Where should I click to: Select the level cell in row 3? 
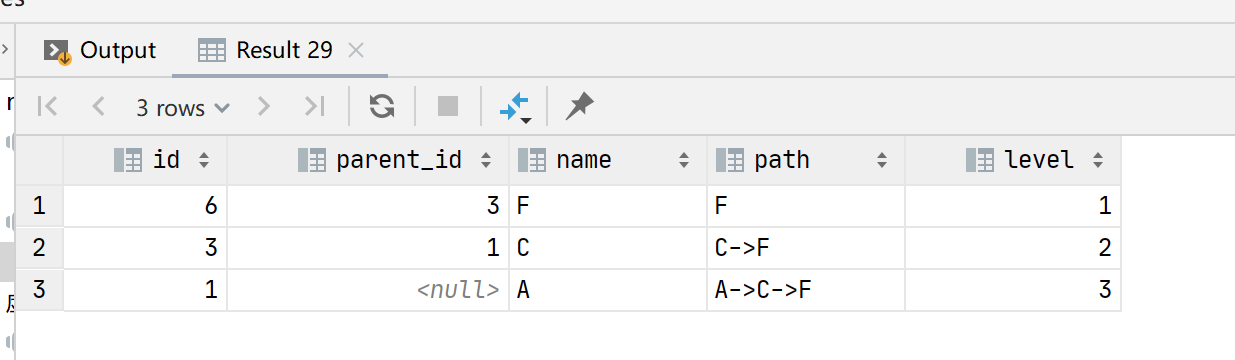pyautogui.click(x=1013, y=290)
